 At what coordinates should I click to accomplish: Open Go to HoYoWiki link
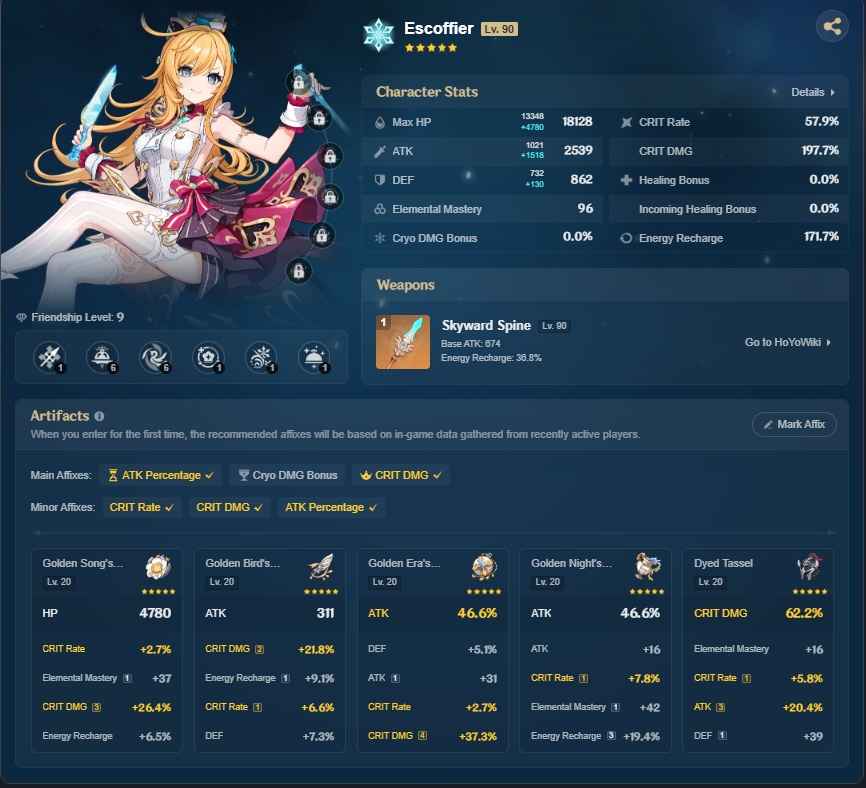[x=788, y=342]
